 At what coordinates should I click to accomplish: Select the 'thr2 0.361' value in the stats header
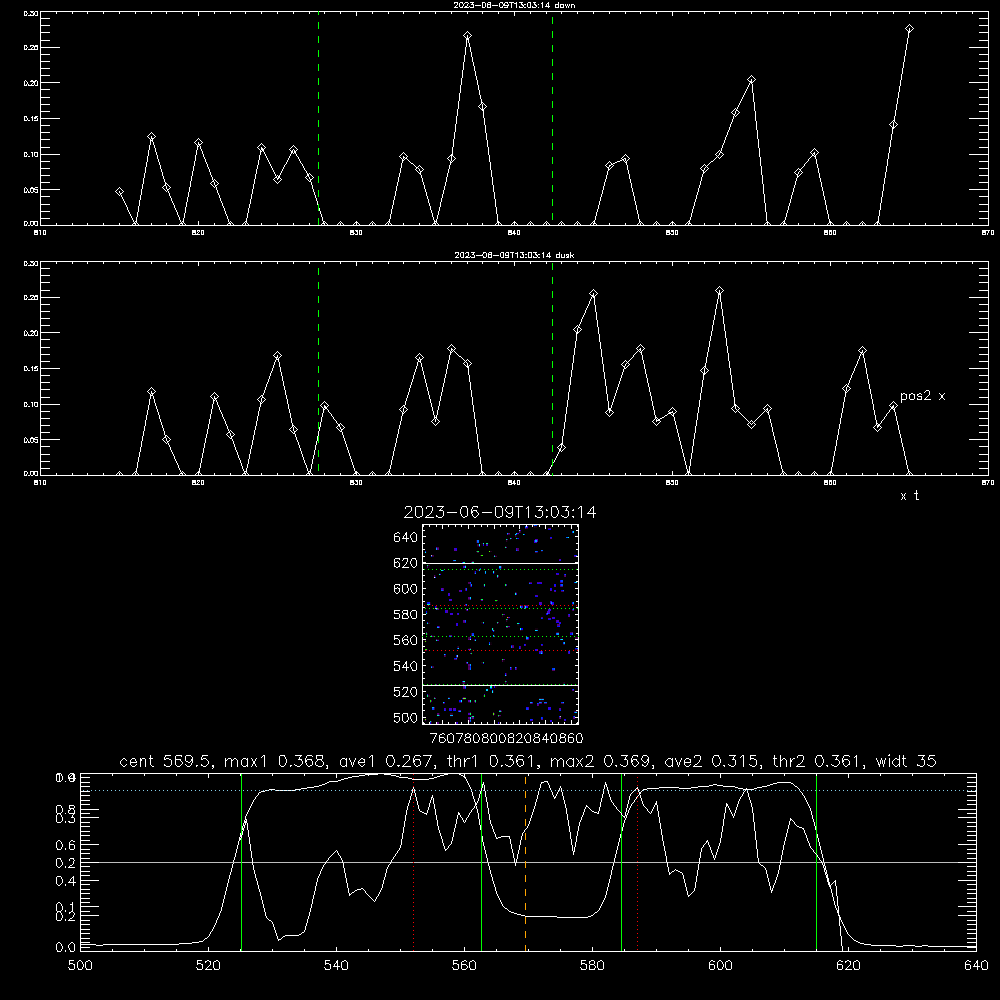(x=818, y=761)
